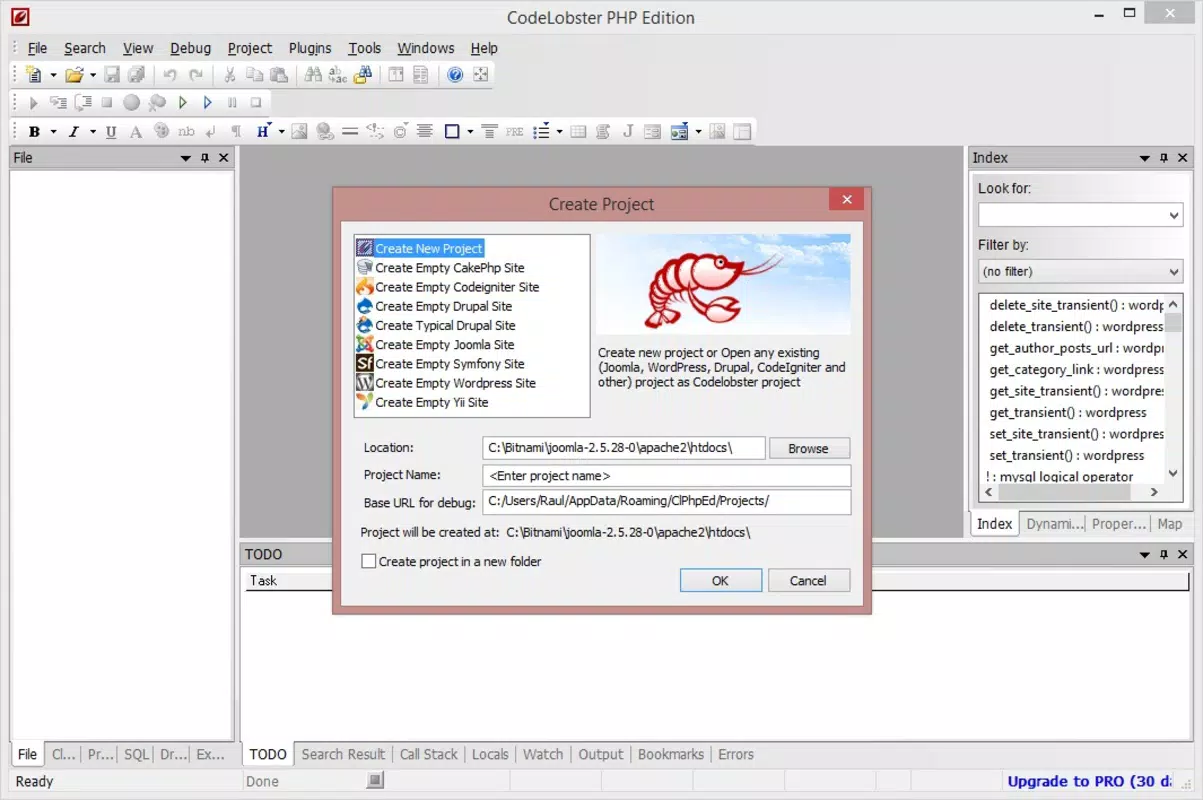The width and height of the screenshot is (1203, 800).
Task: Expand the New file dropdown arrow
Action: click(x=53, y=75)
